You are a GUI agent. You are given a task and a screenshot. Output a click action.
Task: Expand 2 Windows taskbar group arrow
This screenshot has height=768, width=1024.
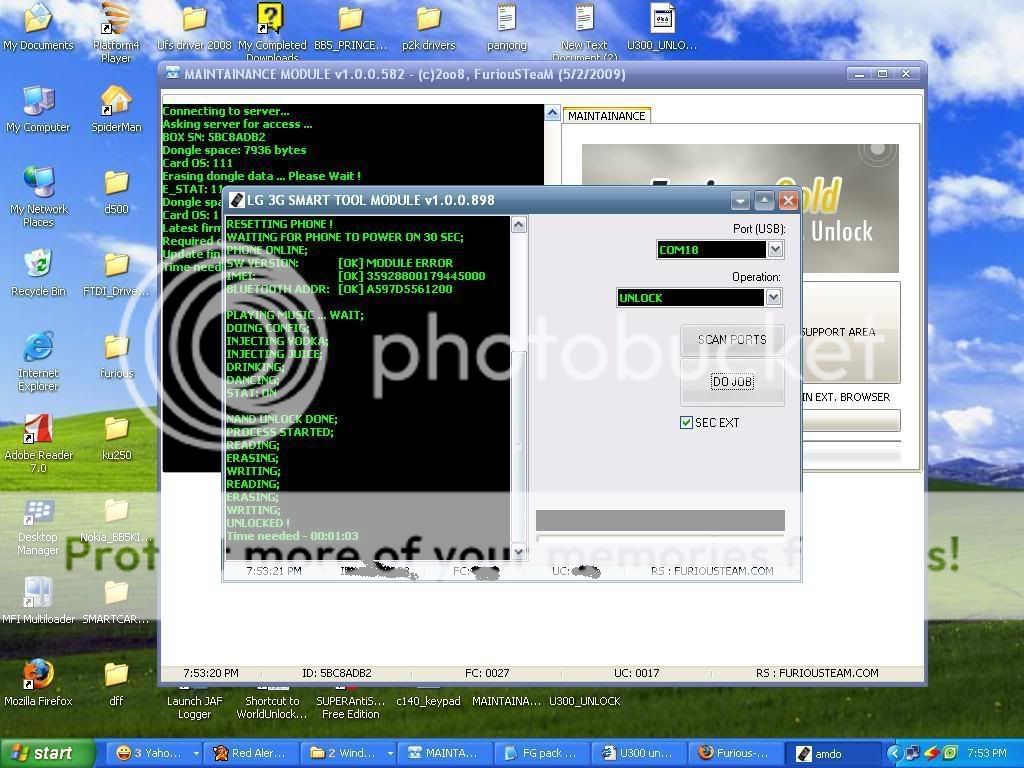390,753
